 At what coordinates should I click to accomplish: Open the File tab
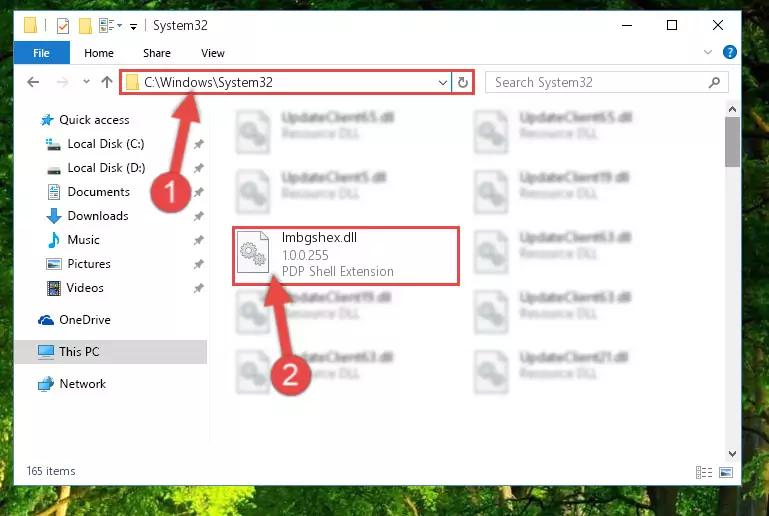(x=42, y=53)
